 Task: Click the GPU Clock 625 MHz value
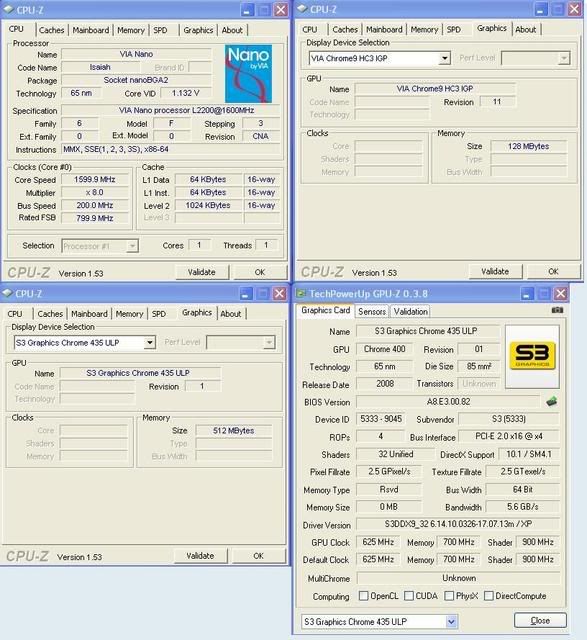378,542
